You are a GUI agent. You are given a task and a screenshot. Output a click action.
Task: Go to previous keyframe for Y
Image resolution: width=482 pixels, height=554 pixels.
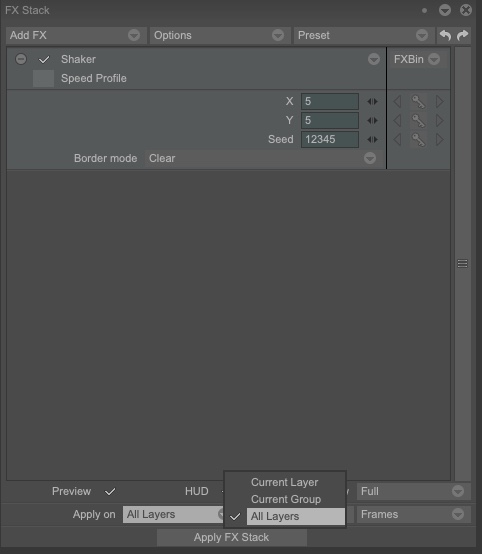click(x=397, y=120)
